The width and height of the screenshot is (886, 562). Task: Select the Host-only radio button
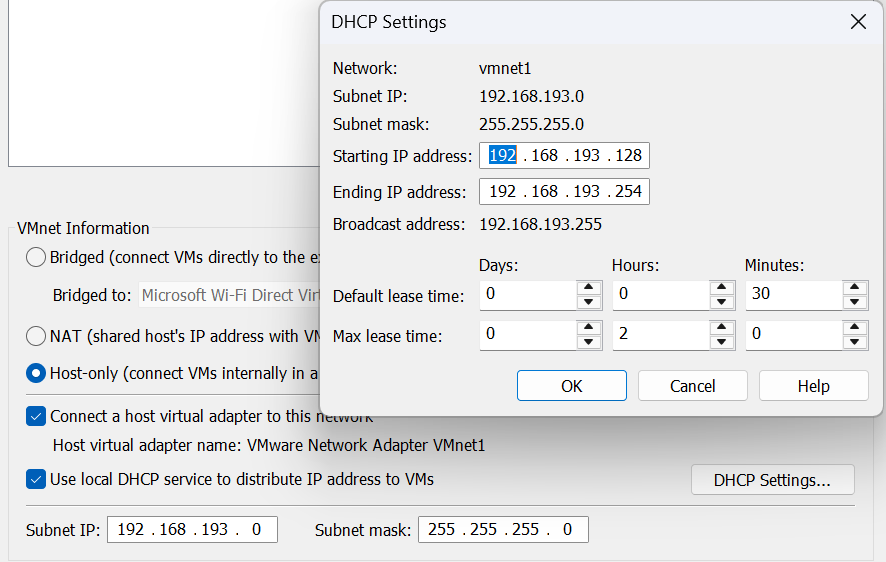tap(36, 373)
